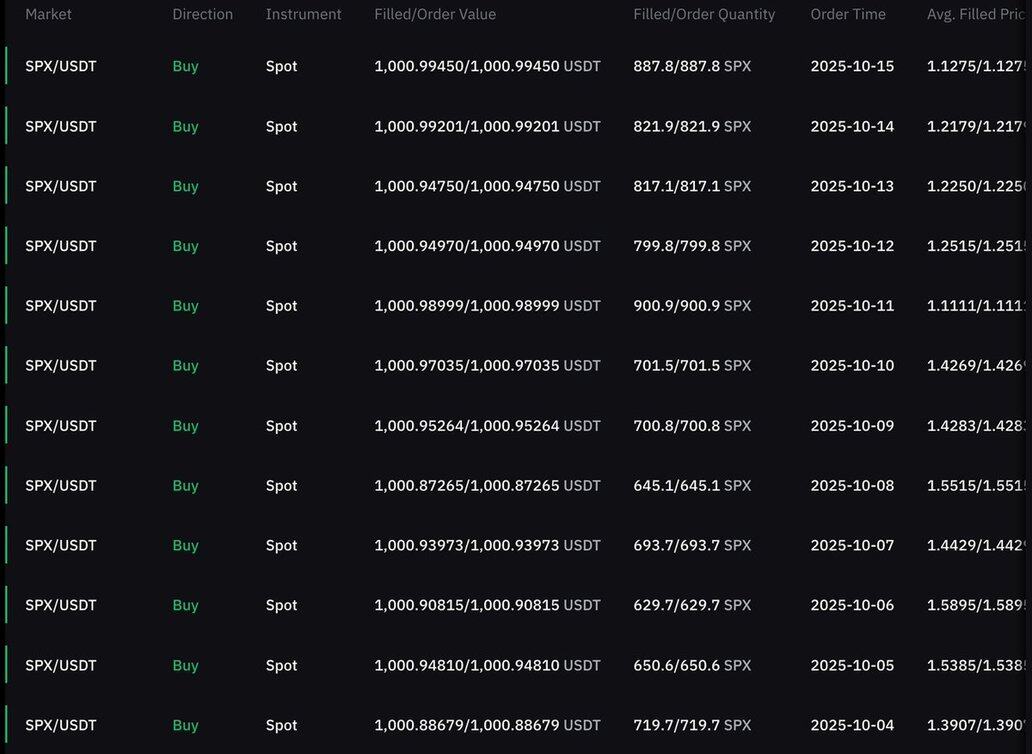Click the Market column header
Viewport: 1032px width, 754px height.
[48, 14]
